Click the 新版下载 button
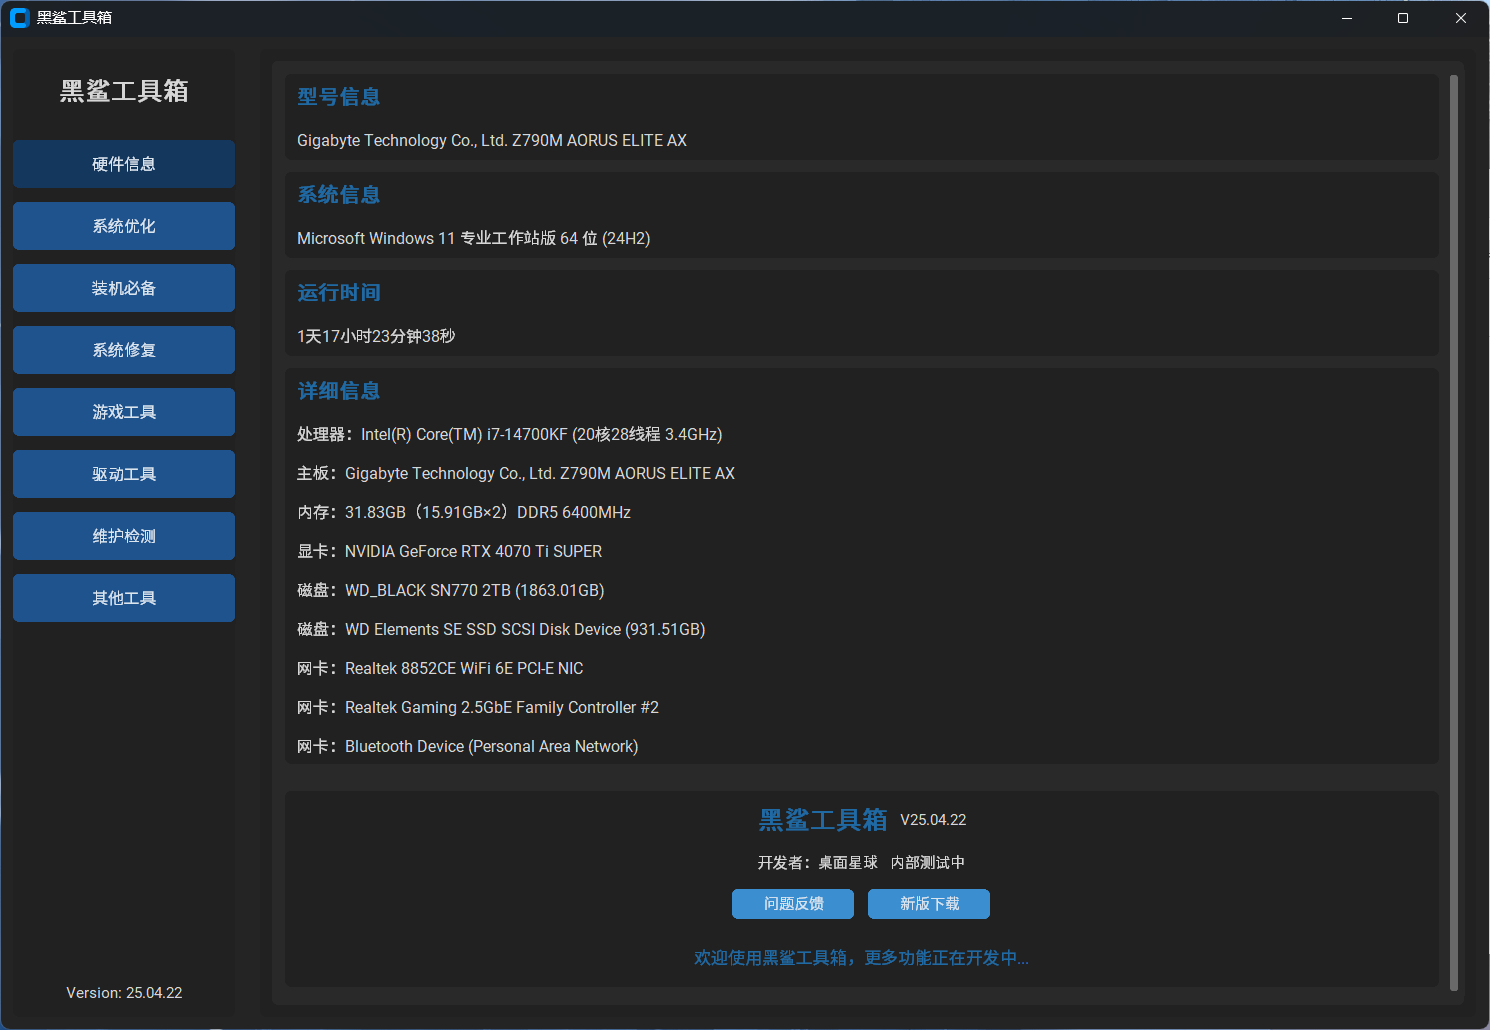This screenshot has width=1490, height=1030. (x=929, y=904)
